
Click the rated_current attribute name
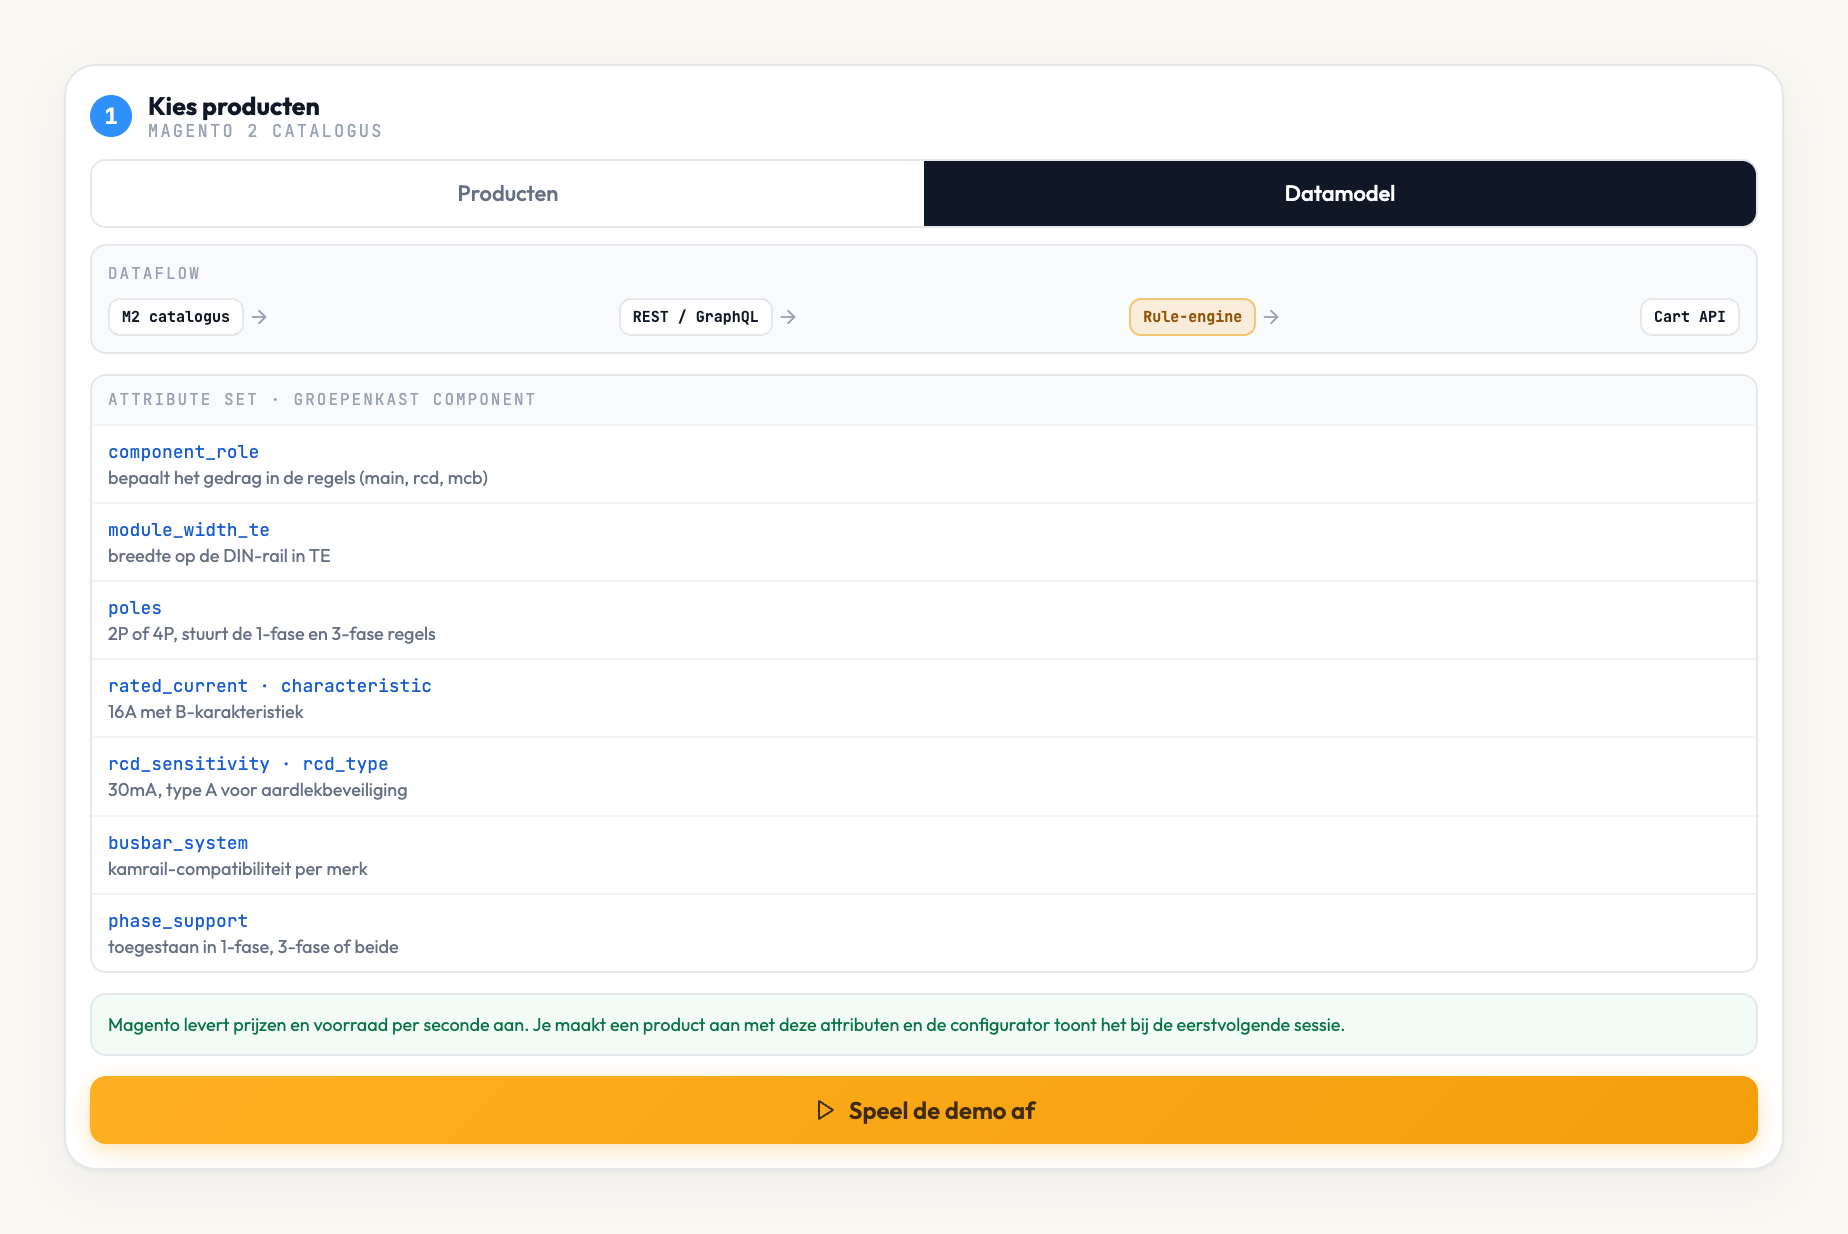pyautogui.click(x=178, y=686)
